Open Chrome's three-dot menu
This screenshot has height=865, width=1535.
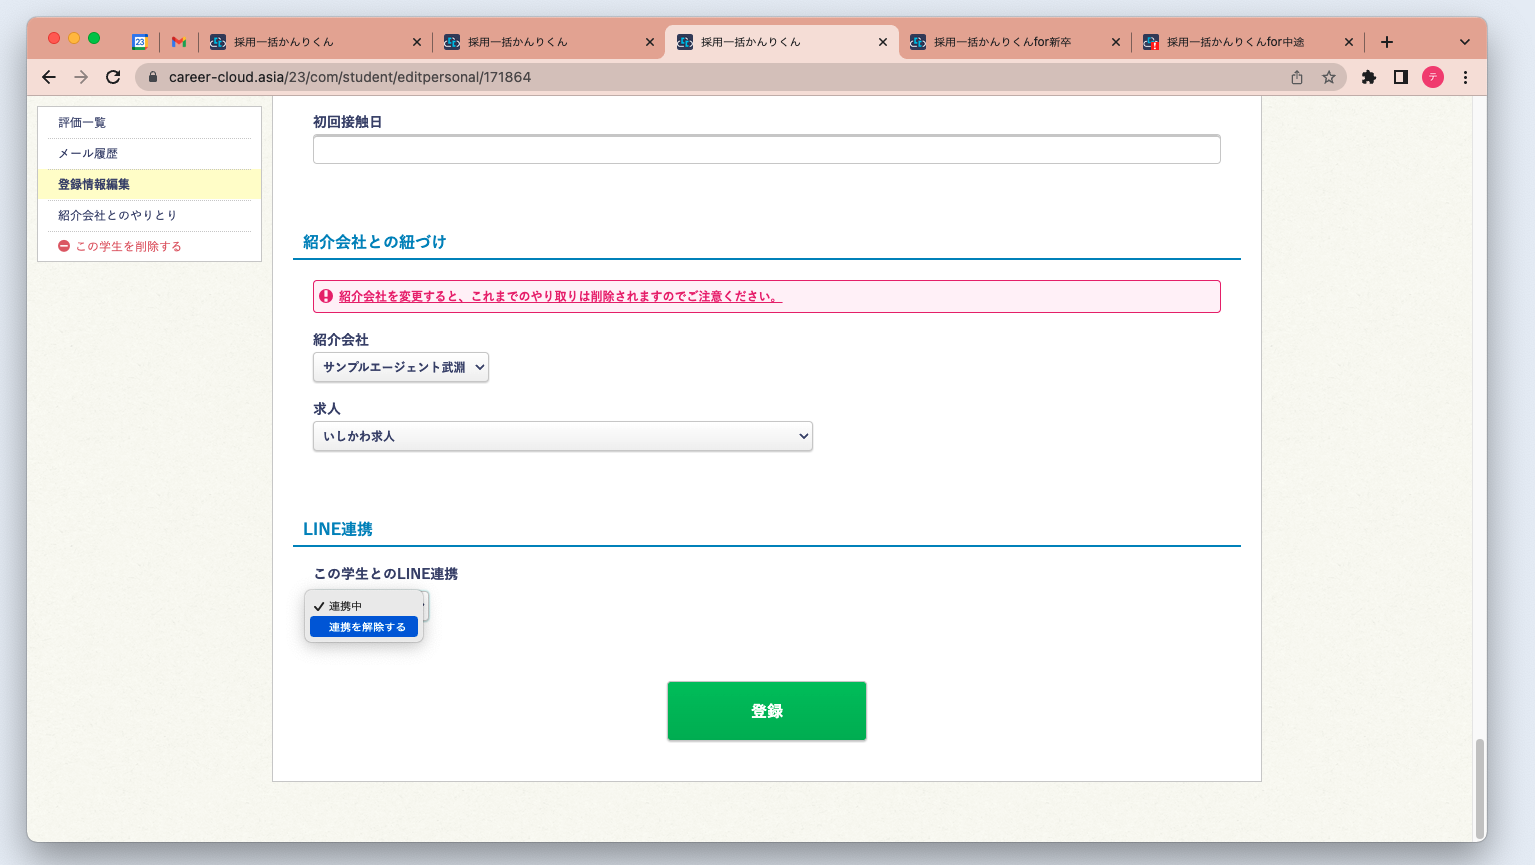1465,77
